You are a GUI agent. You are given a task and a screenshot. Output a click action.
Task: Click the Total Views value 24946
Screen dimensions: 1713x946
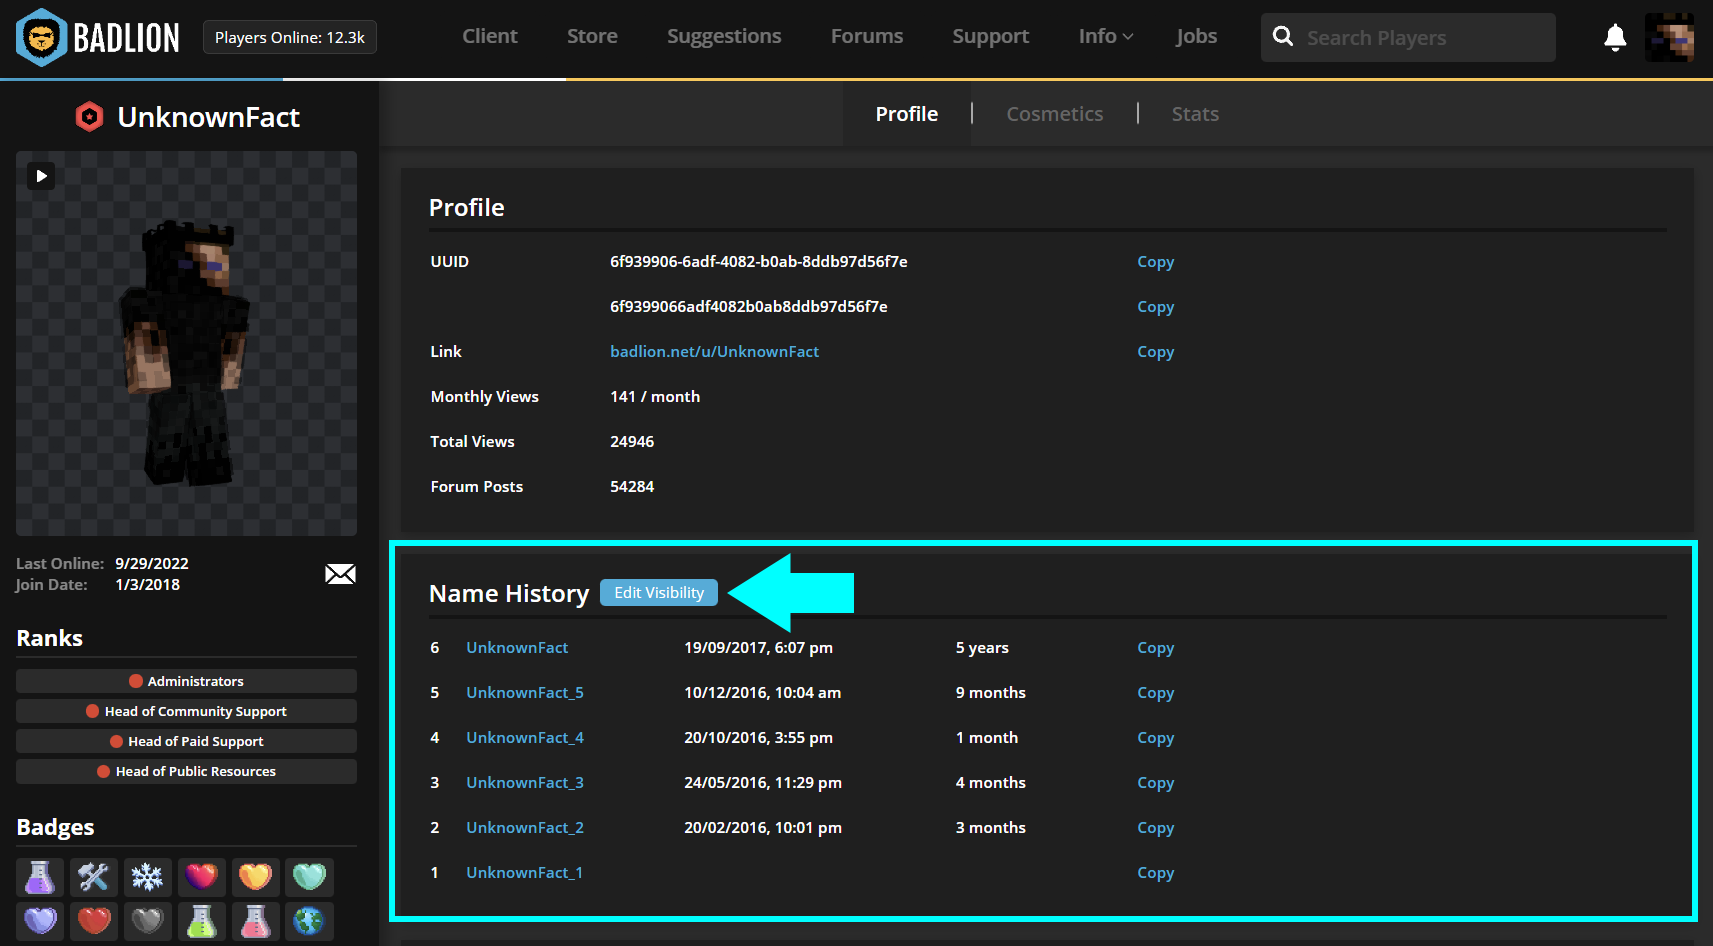(632, 441)
